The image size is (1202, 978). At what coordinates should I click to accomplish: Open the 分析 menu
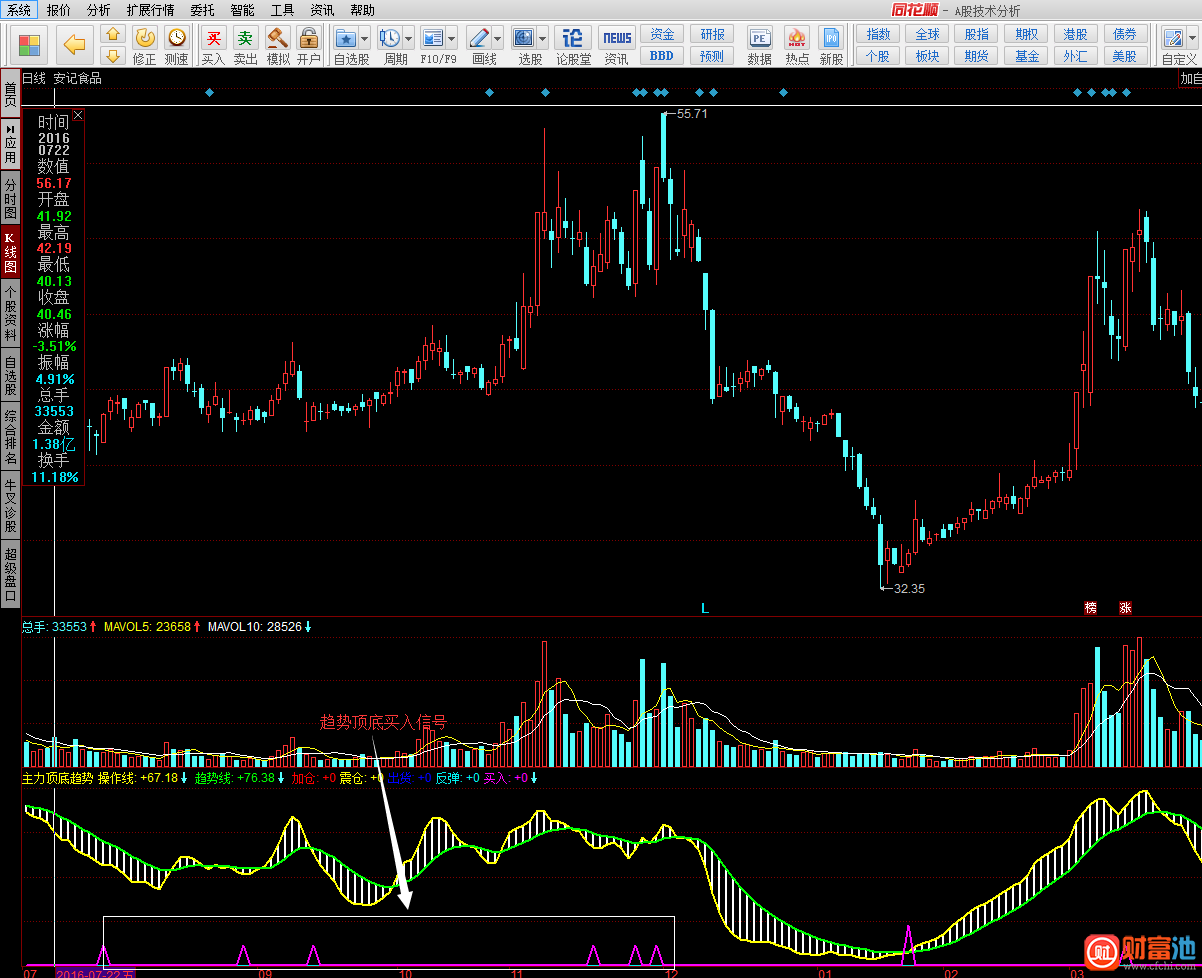click(x=99, y=10)
